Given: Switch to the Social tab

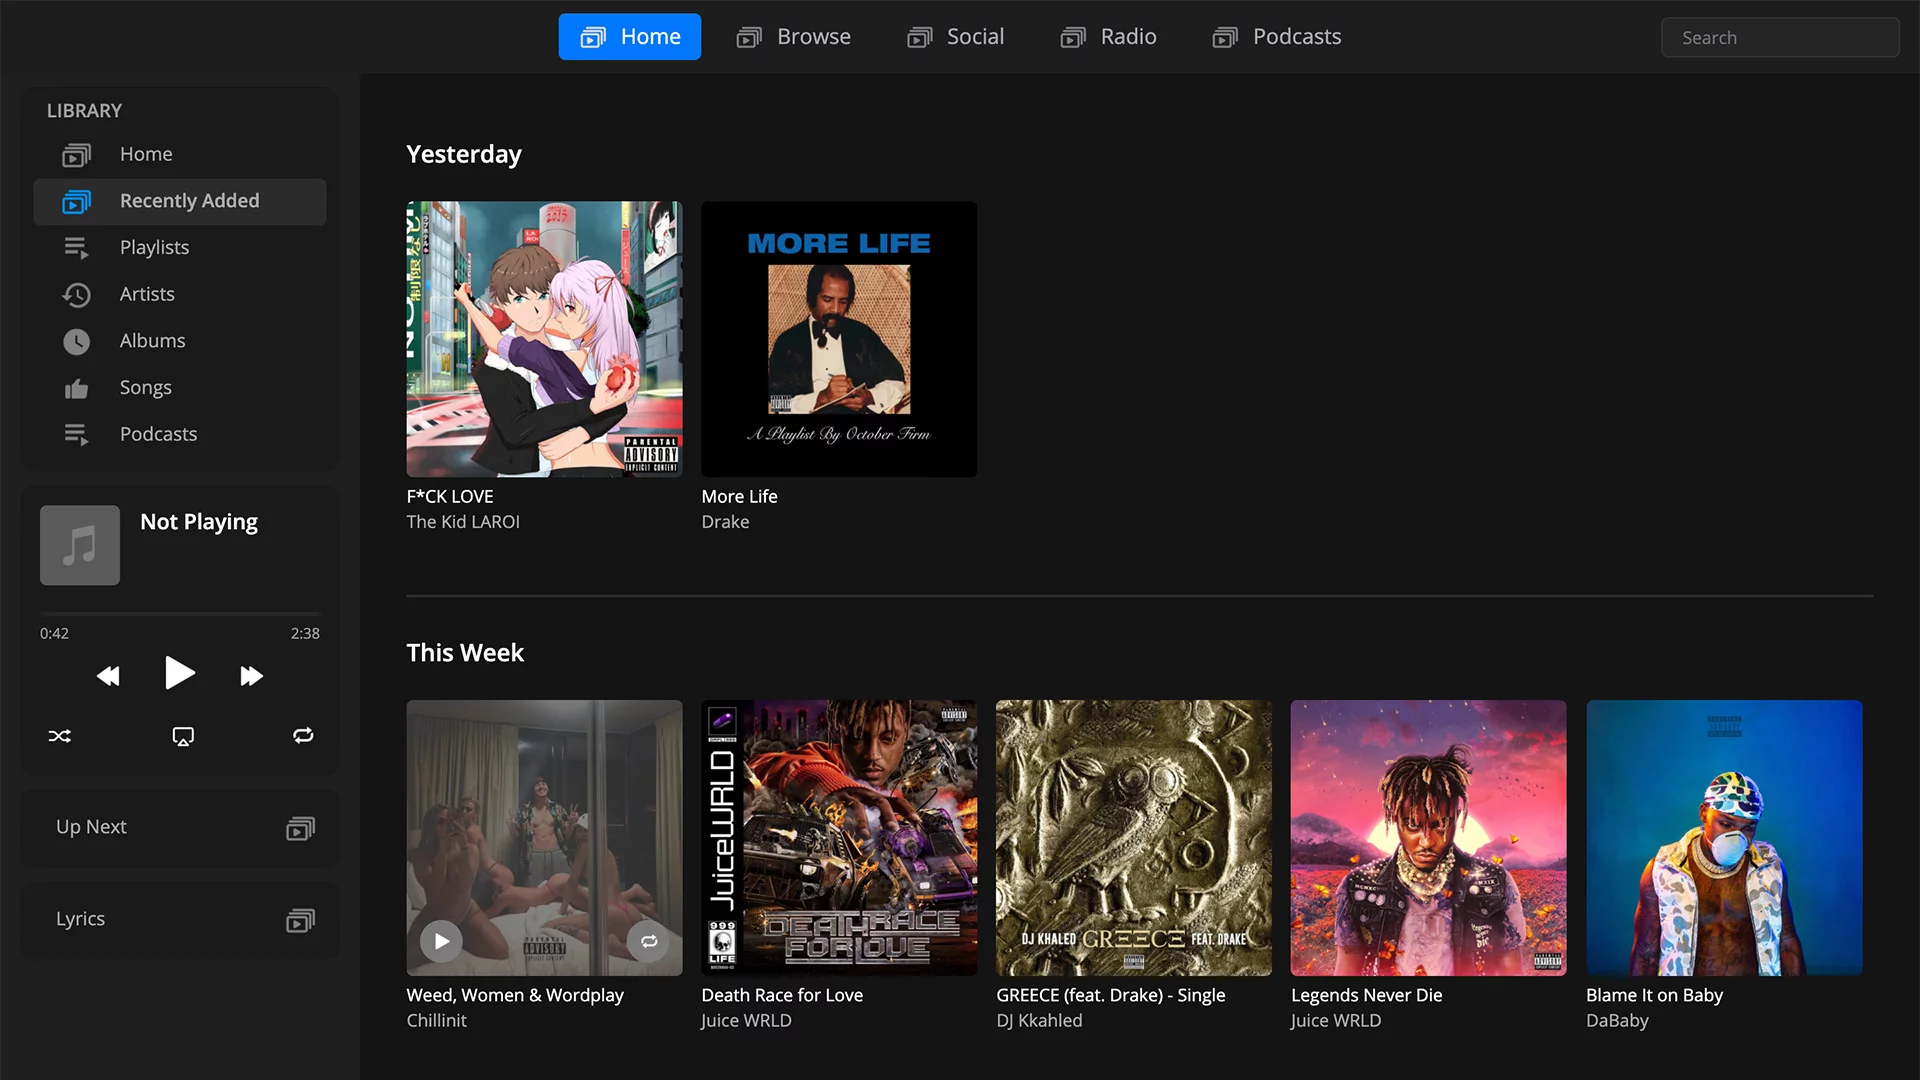Looking at the screenshot, I should pos(955,37).
